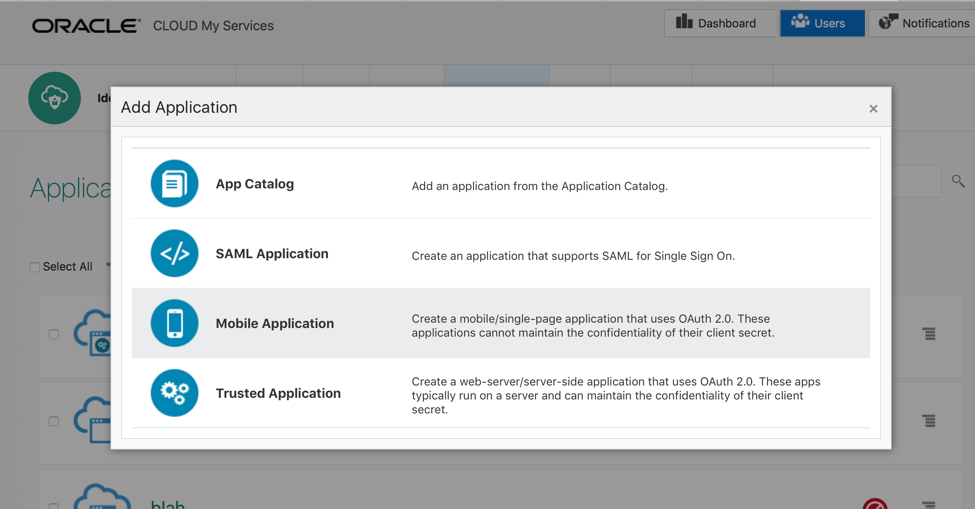
Task: Check the first application row checkbox
Action: [x=54, y=334]
